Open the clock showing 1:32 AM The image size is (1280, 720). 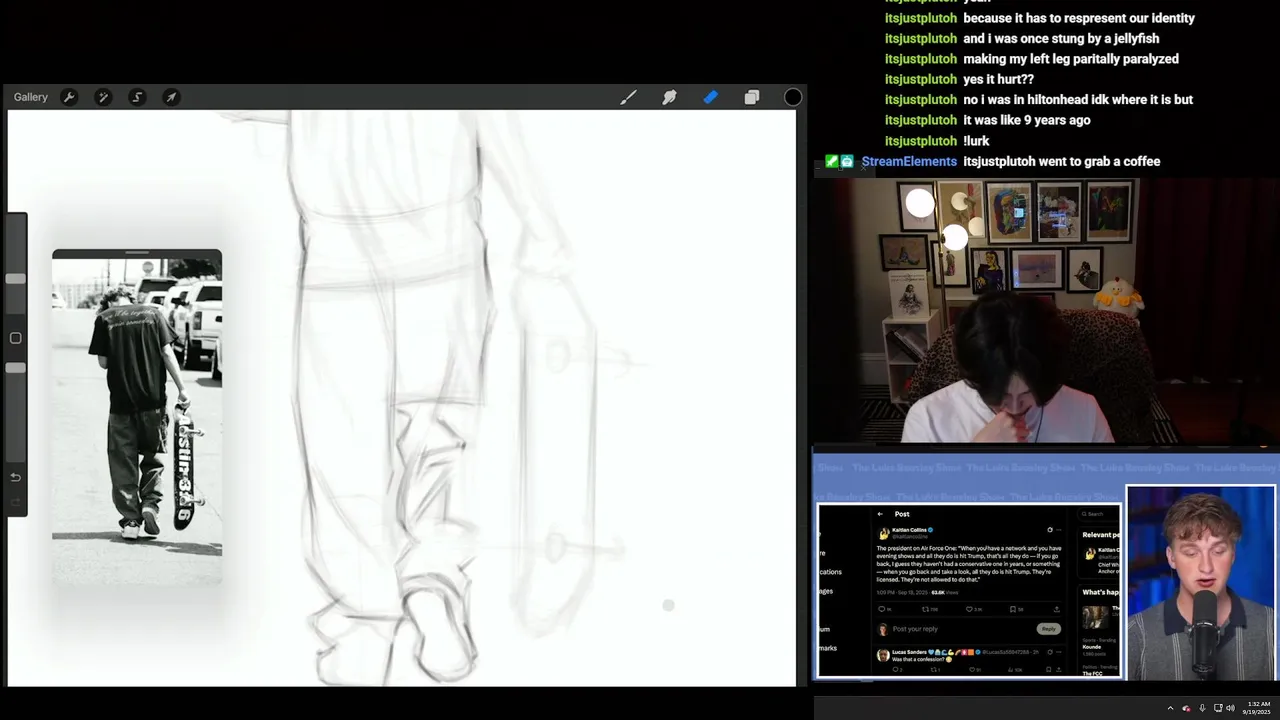tap(1257, 708)
